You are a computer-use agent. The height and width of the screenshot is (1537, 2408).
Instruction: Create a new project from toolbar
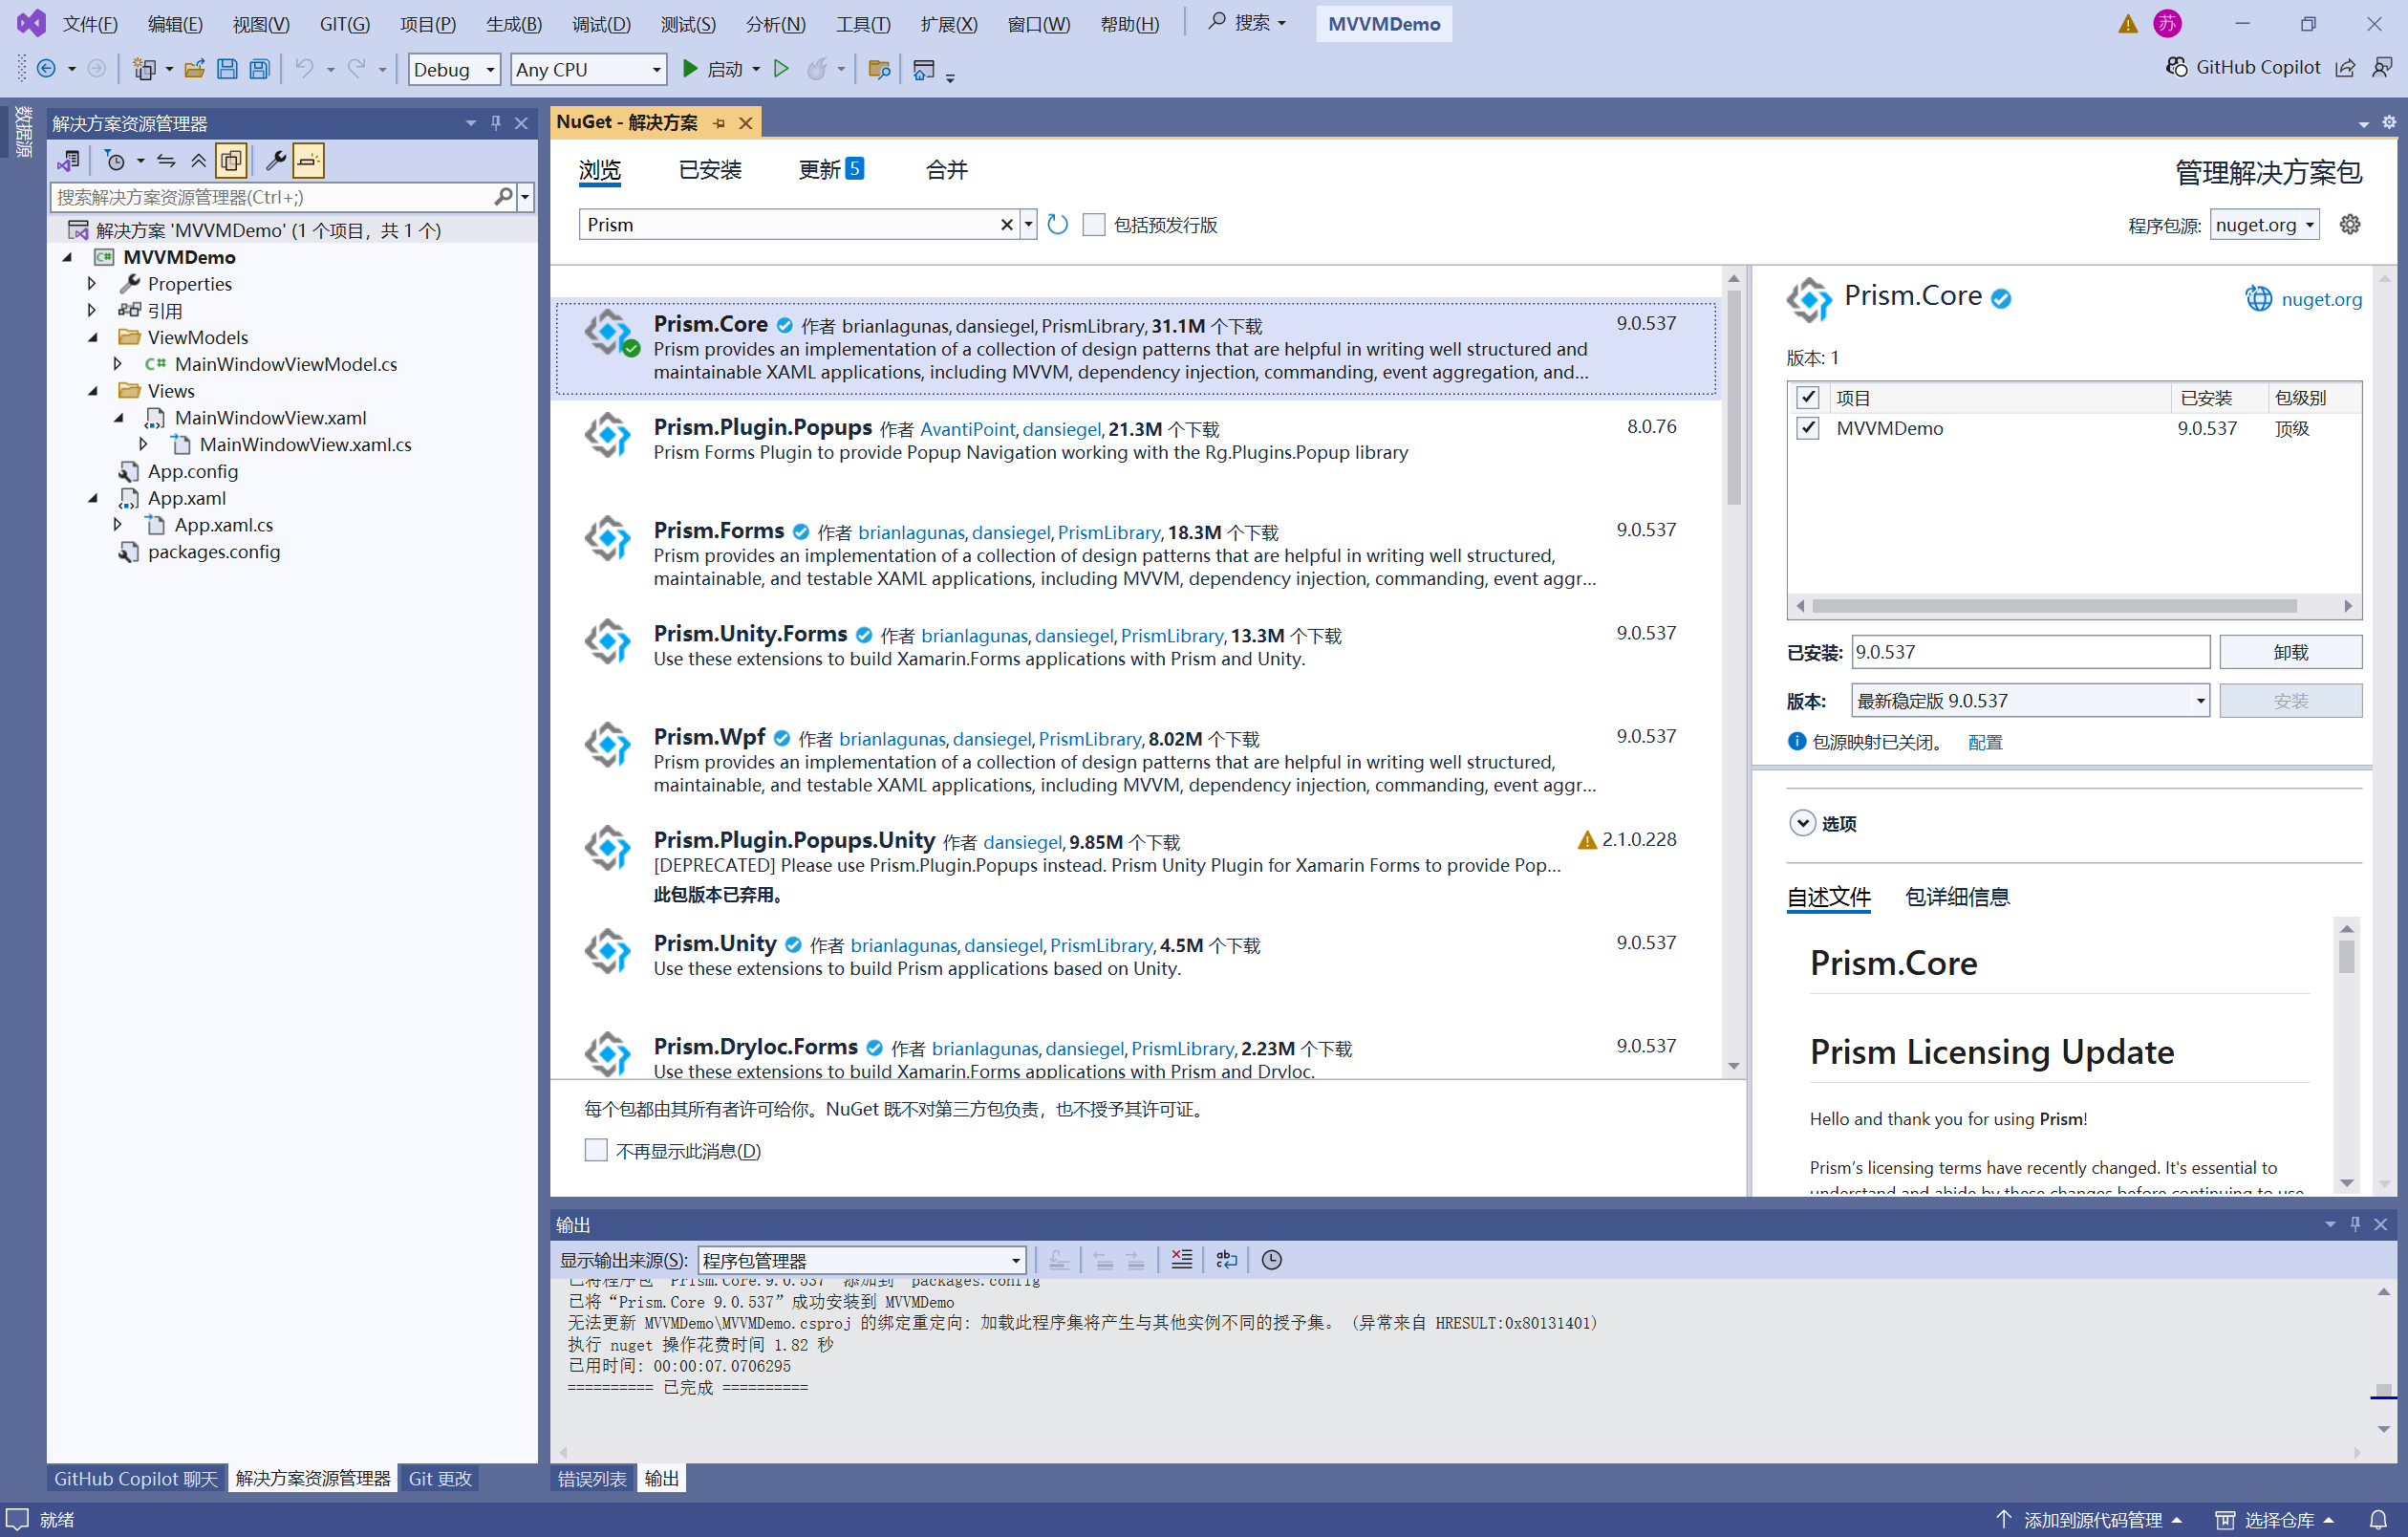click(144, 69)
